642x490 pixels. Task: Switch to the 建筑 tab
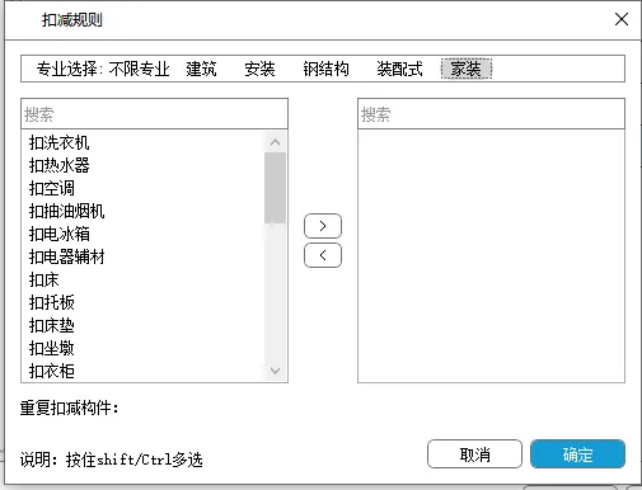tap(201, 69)
